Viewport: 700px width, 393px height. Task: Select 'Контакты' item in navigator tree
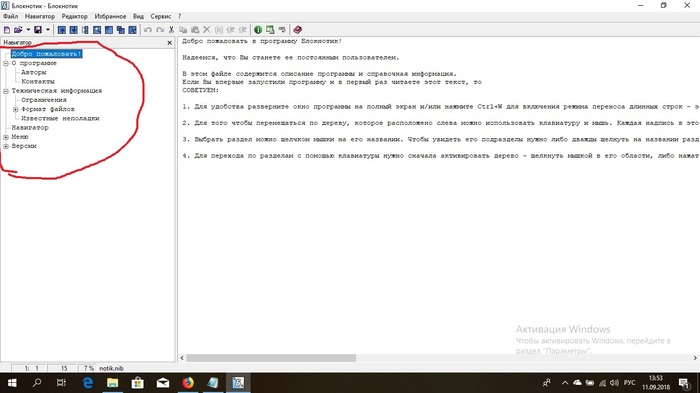click(x=38, y=82)
